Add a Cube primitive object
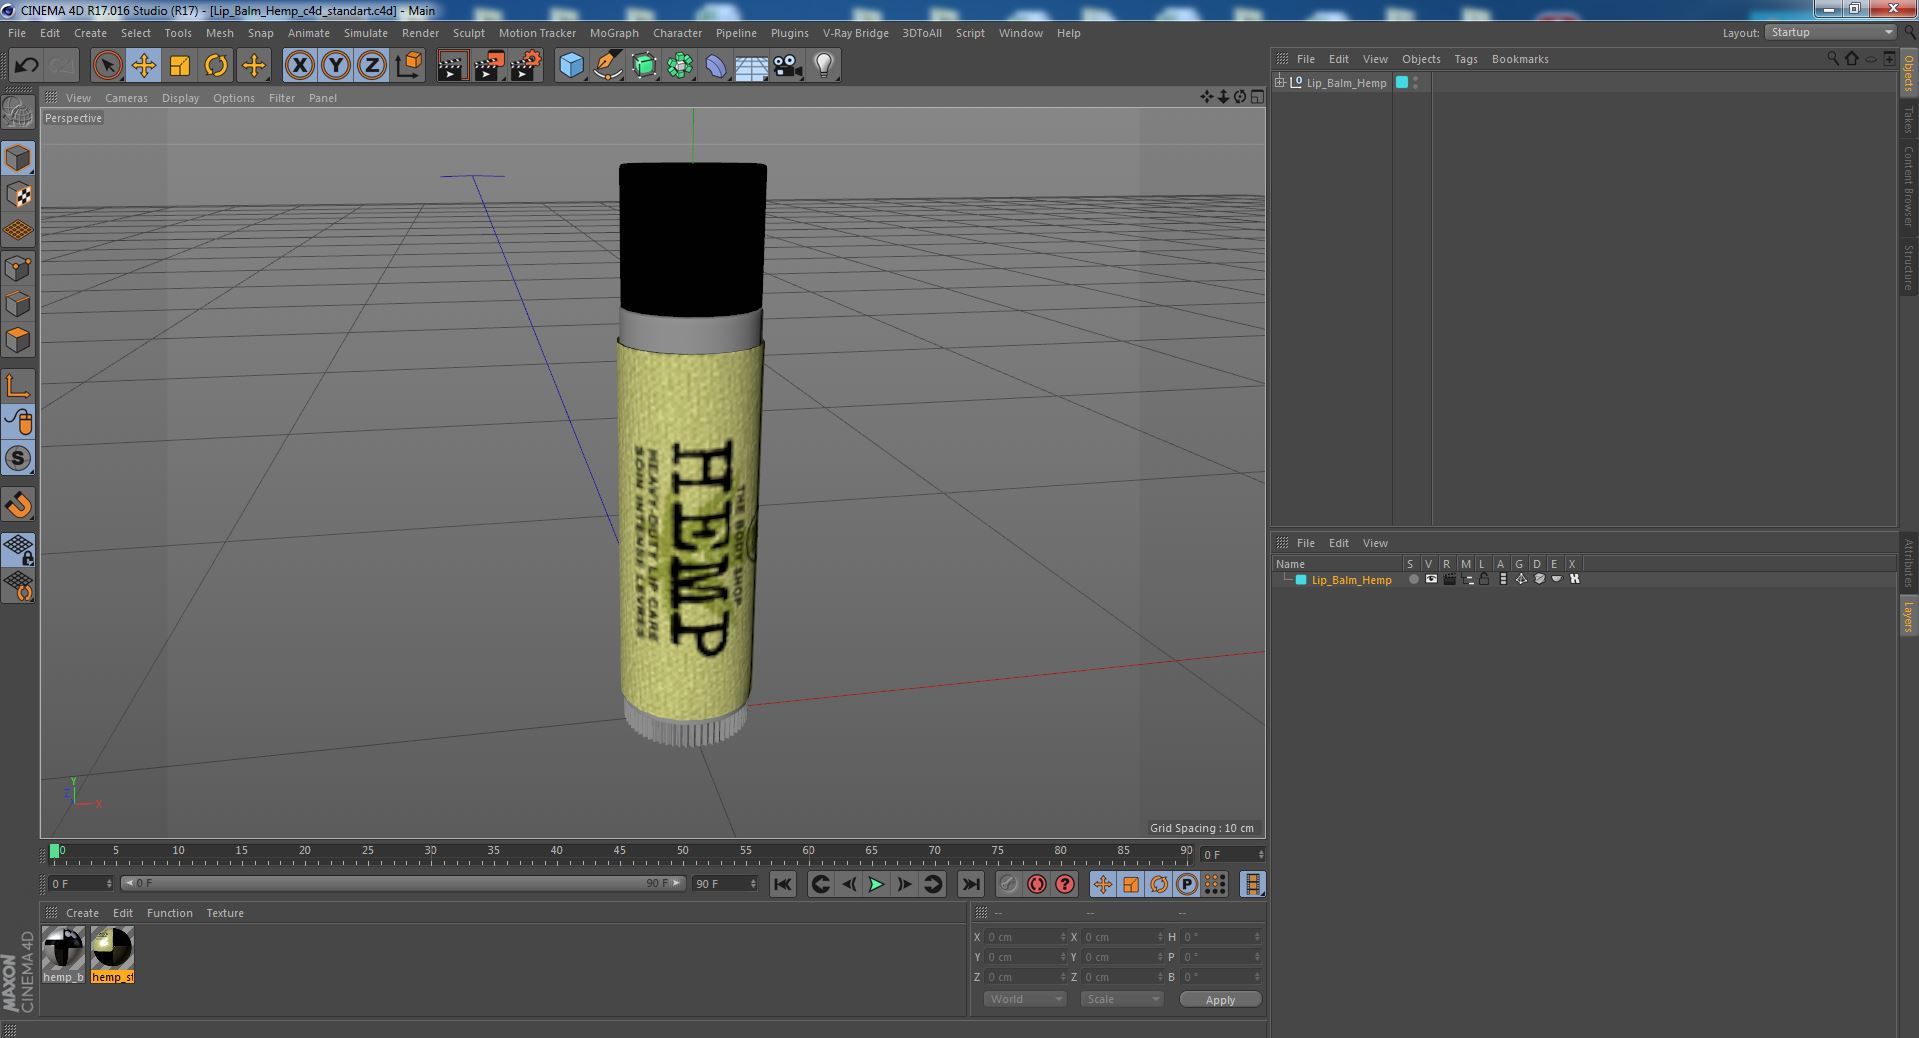This screenshot has height=1038, width=1919. (x=571, y=66)
